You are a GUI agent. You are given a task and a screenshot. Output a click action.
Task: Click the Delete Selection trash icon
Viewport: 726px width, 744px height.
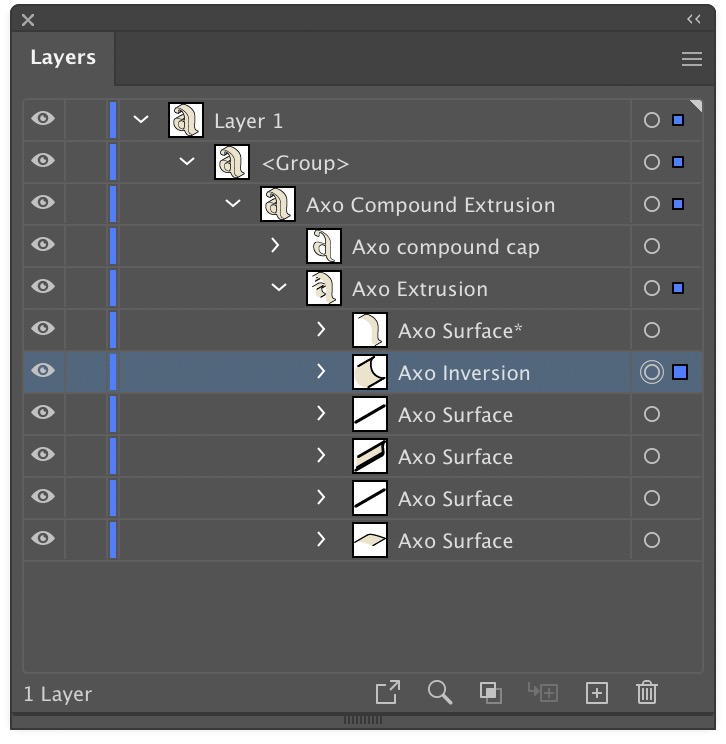(x=647, y=692)
